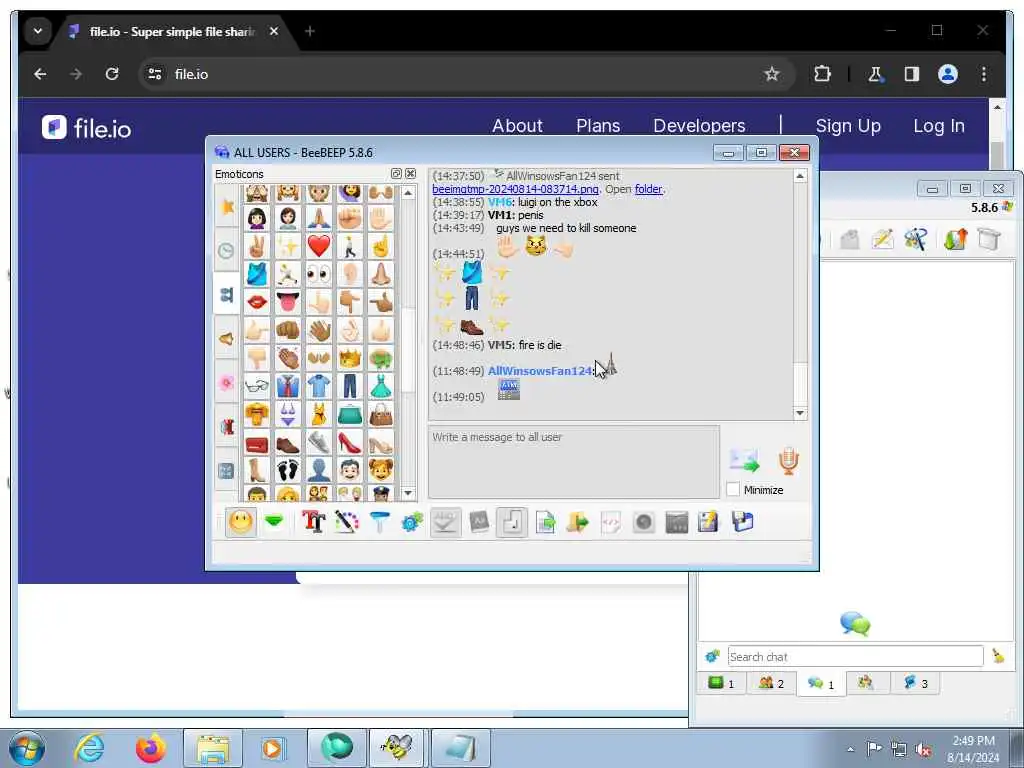Insert the tongue-out mouth emoticon
This screenshot has height=768, width=1024.
[x=287, y=302]
